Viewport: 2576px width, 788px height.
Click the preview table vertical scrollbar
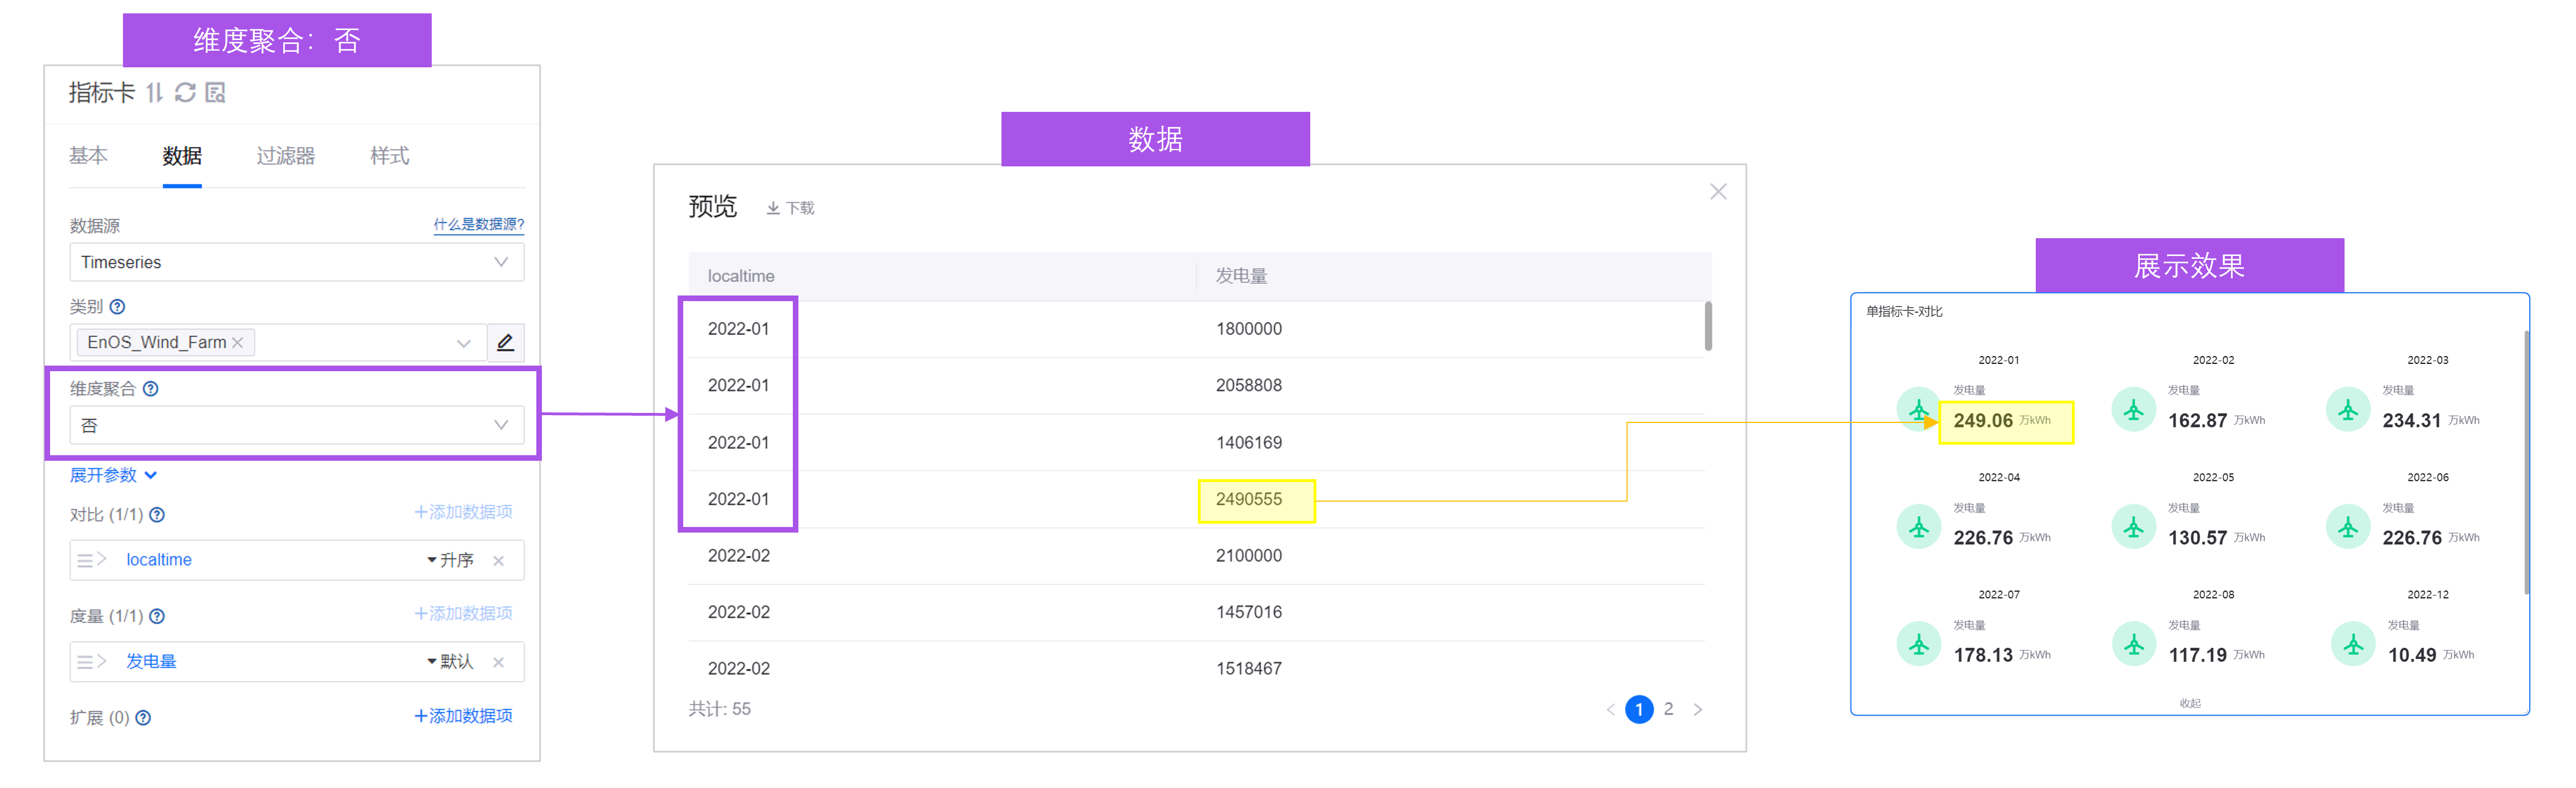tap(1708, 327)
